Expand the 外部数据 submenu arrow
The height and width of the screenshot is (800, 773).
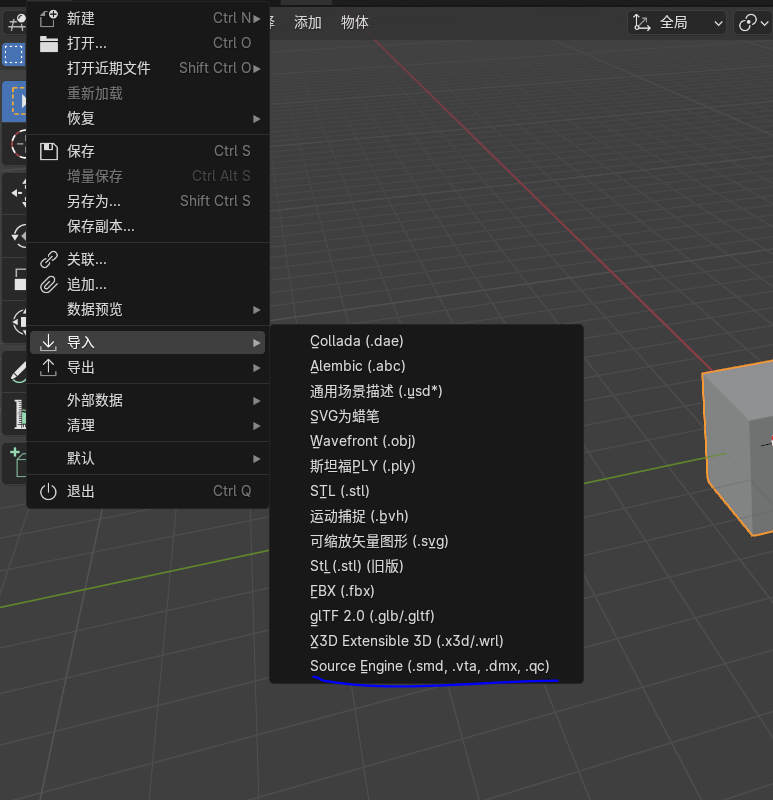[257, 401]
